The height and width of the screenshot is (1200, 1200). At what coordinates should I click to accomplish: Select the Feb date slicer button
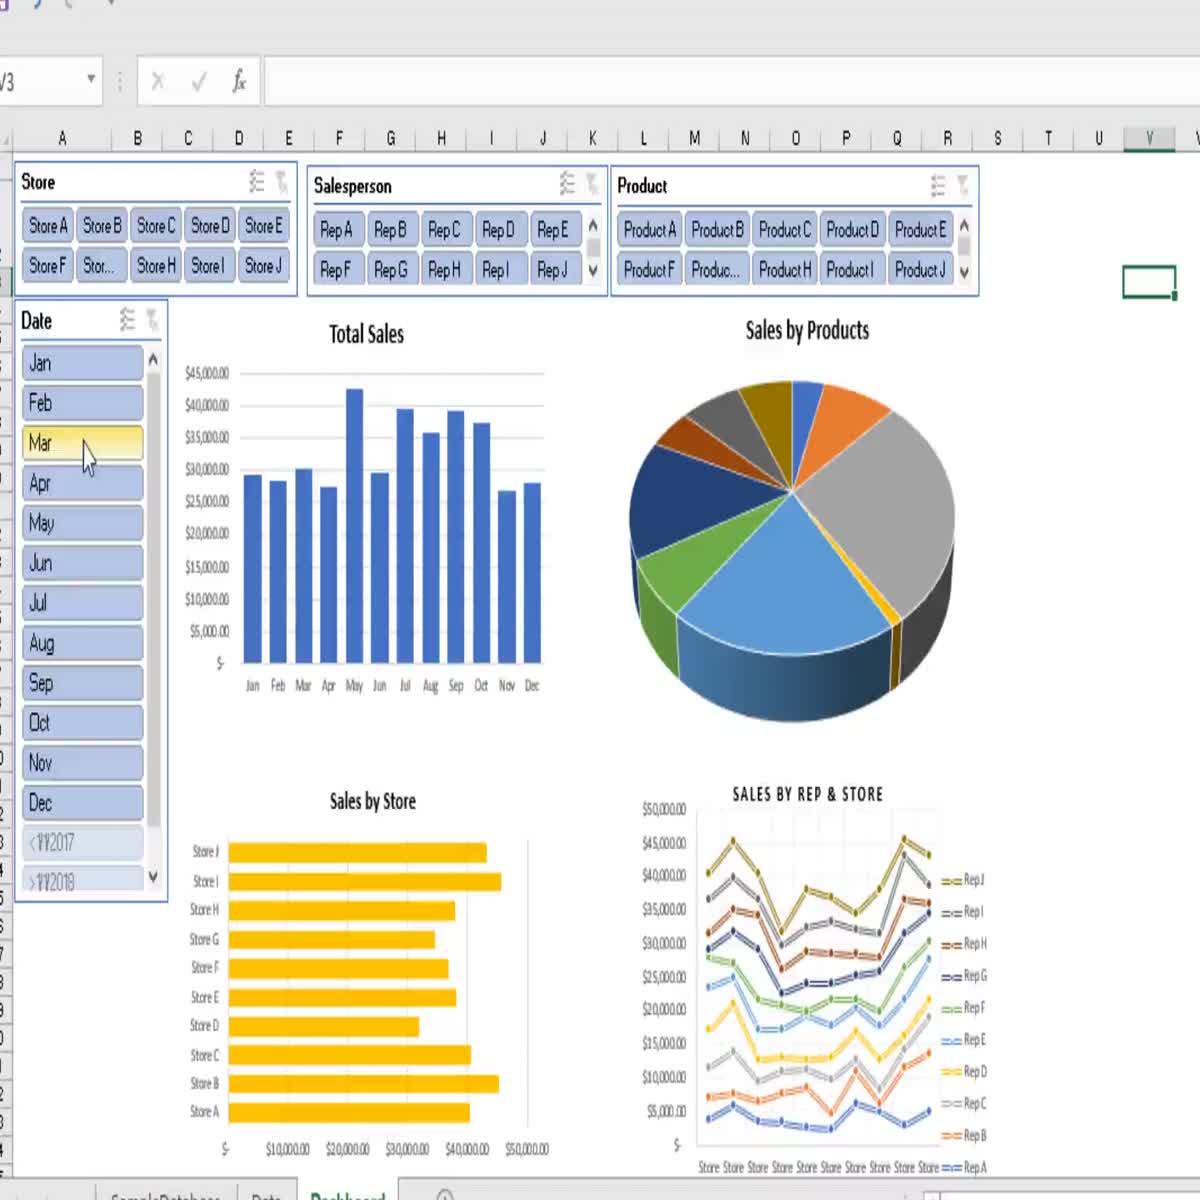point(82,403)
